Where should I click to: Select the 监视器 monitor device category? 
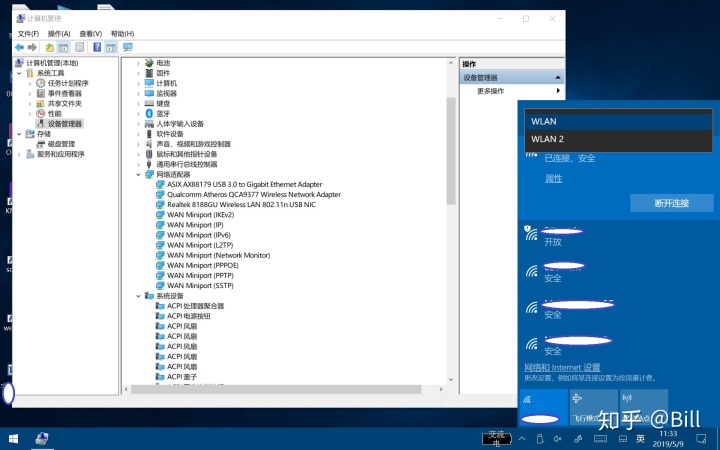(x=166, y=93)
